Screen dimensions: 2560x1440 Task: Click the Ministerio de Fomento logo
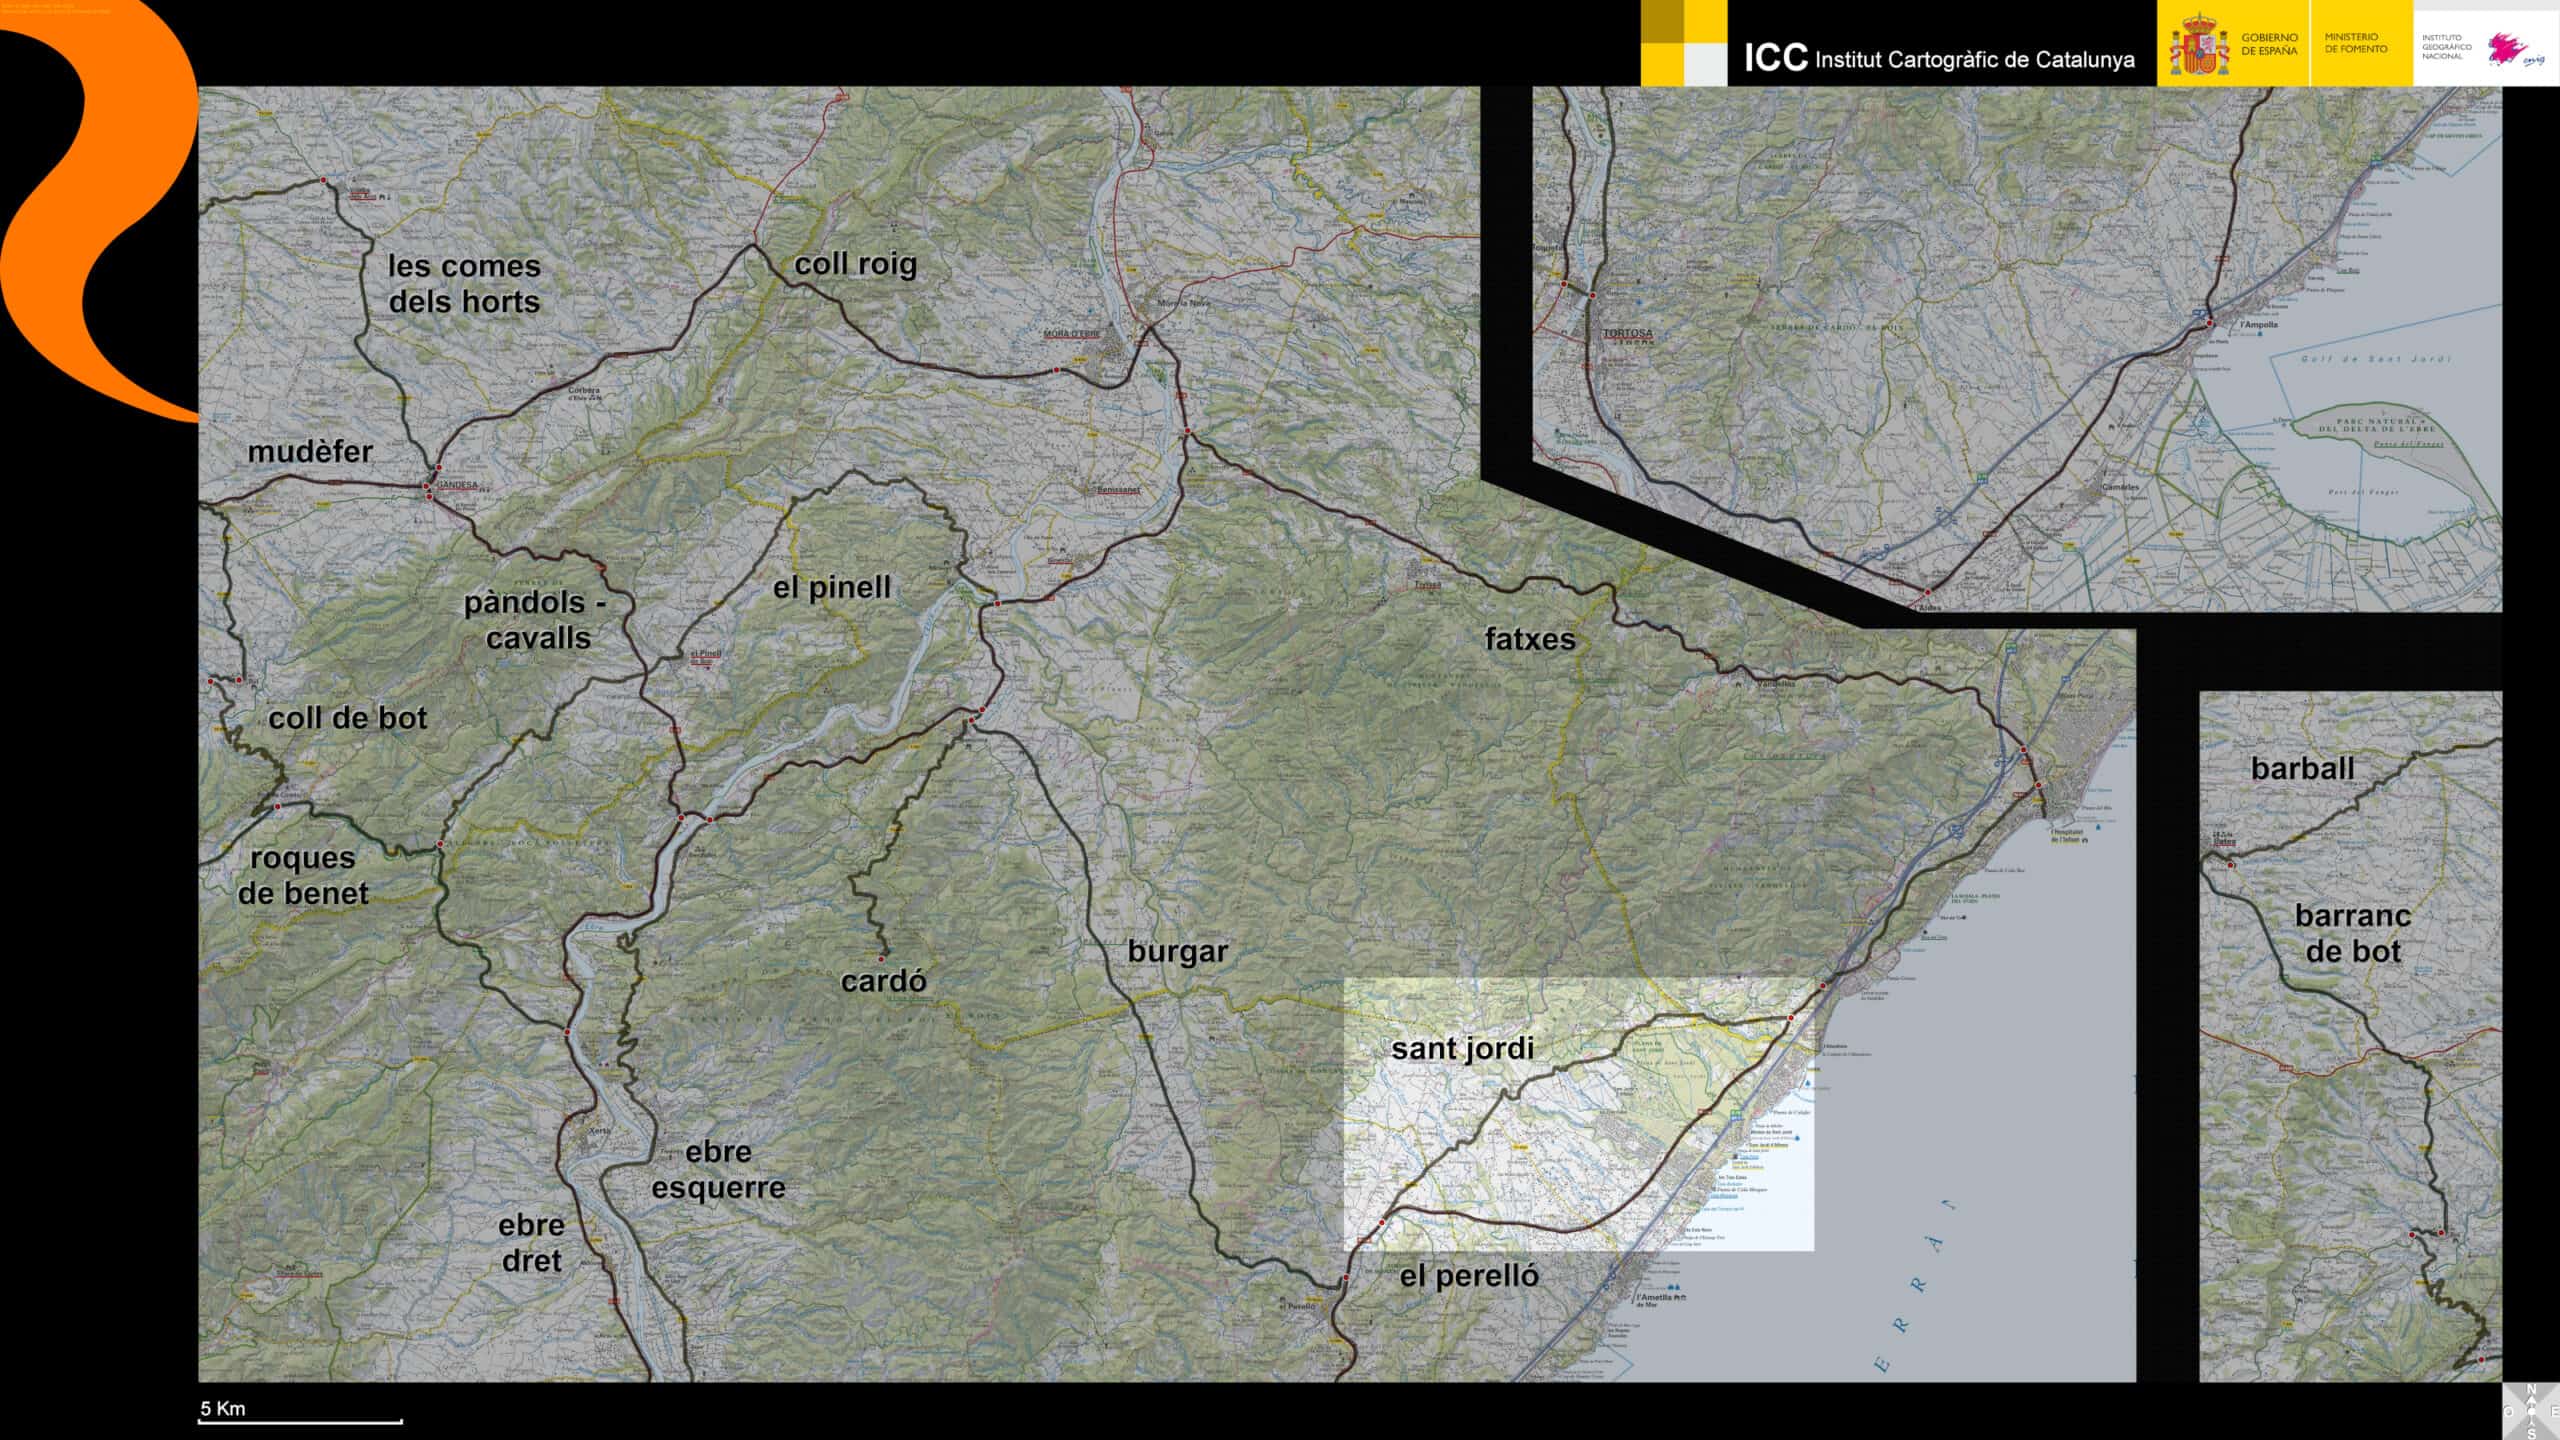click(2355, 43)
